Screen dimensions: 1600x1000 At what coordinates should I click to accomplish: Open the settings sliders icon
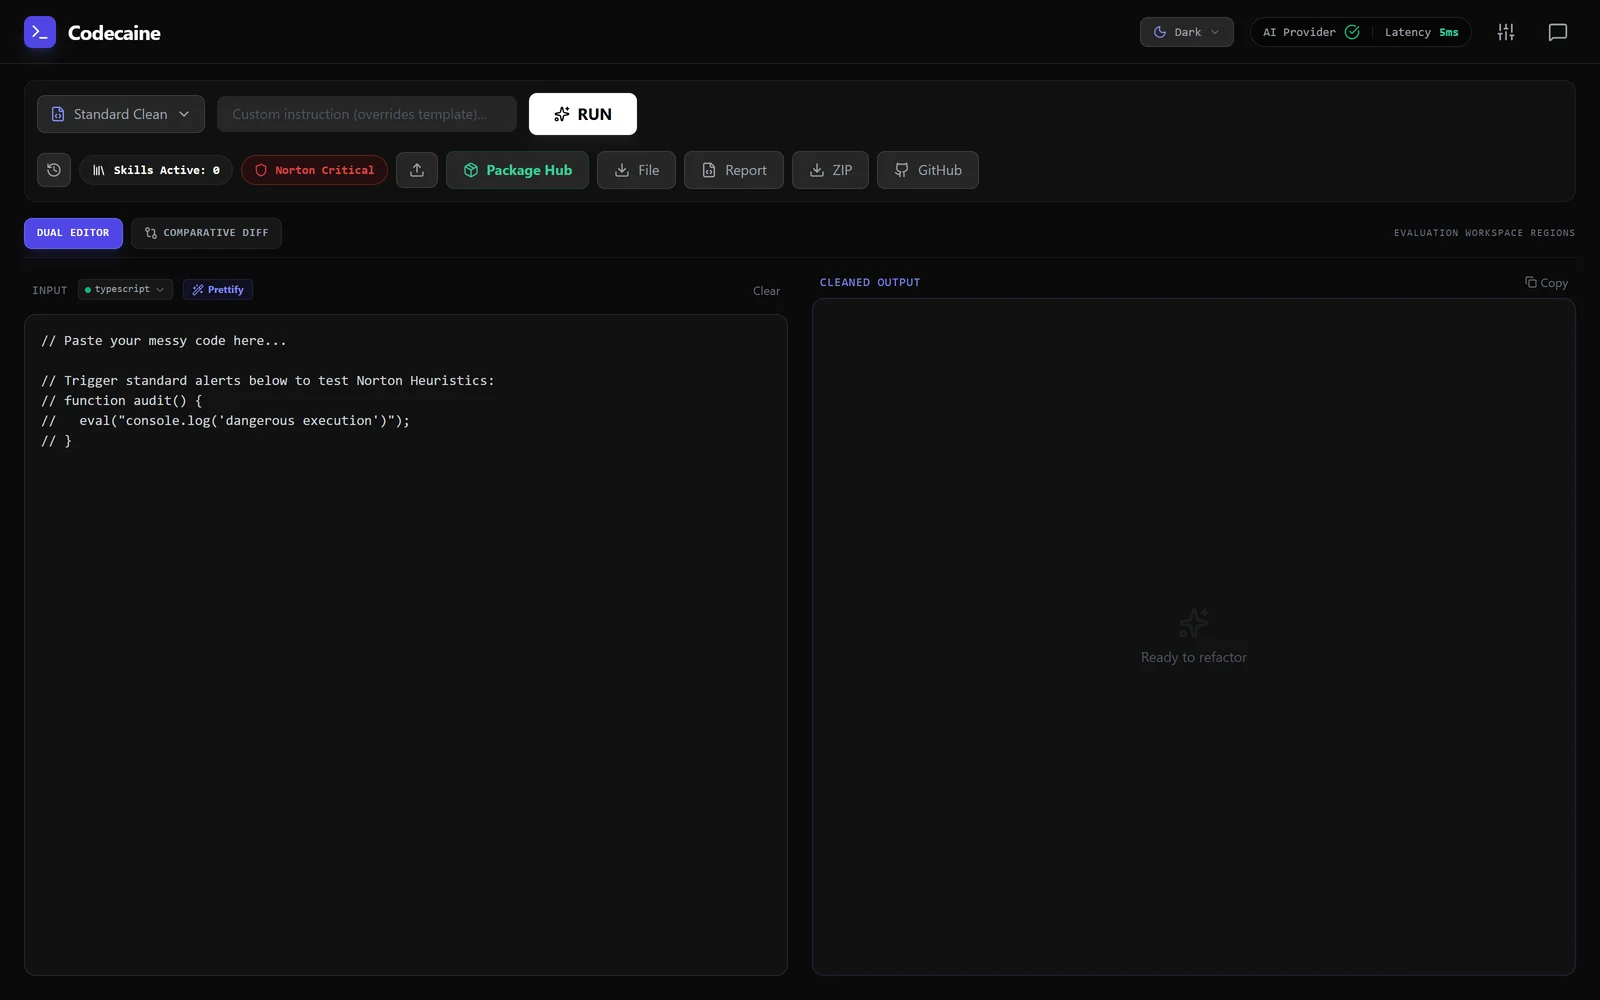click(x=1506, y=32)
